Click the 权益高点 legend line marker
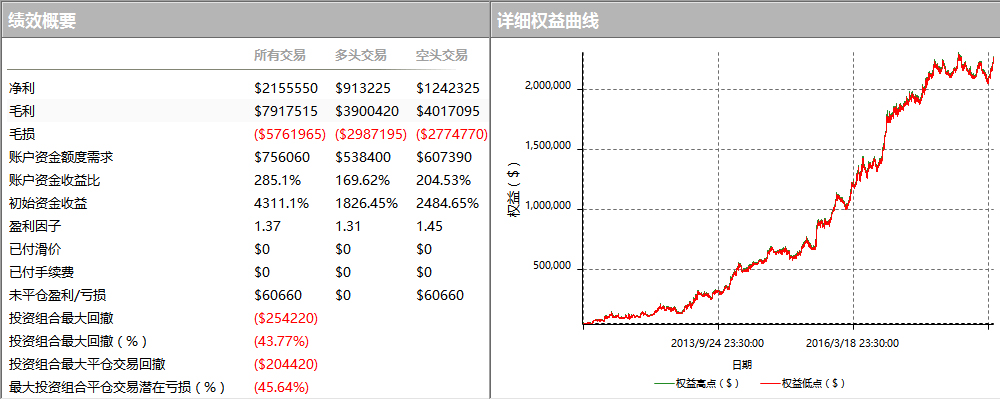1000x400 pixels. [x=663, y=383]
